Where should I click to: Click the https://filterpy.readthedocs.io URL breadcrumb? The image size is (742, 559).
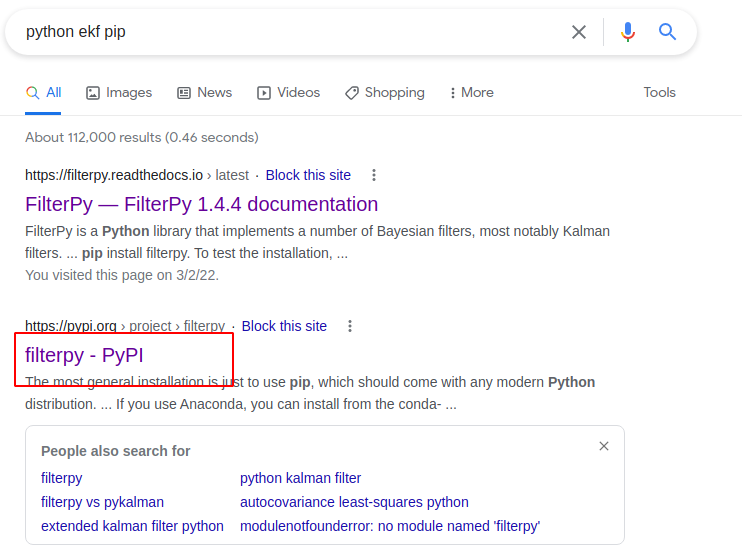pos(137,175)
